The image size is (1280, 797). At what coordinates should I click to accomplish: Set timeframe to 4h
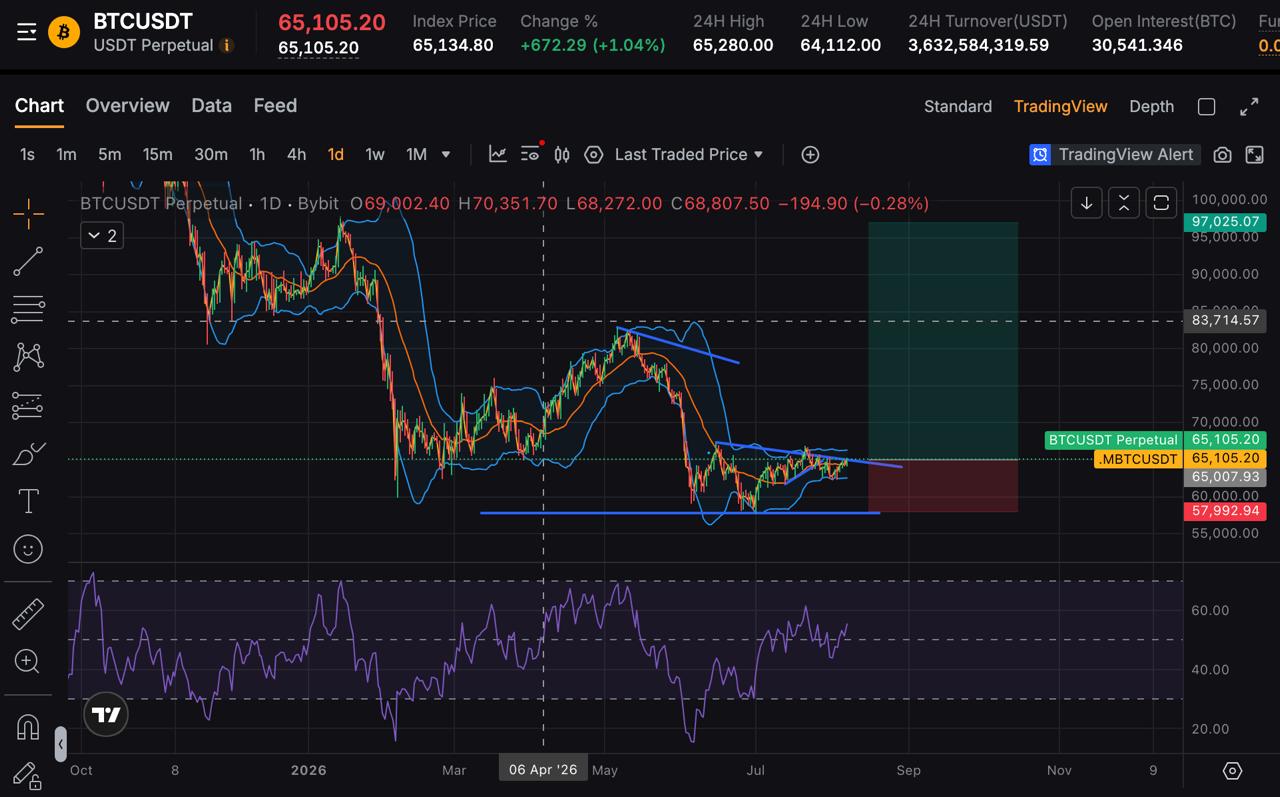point(296,154)
